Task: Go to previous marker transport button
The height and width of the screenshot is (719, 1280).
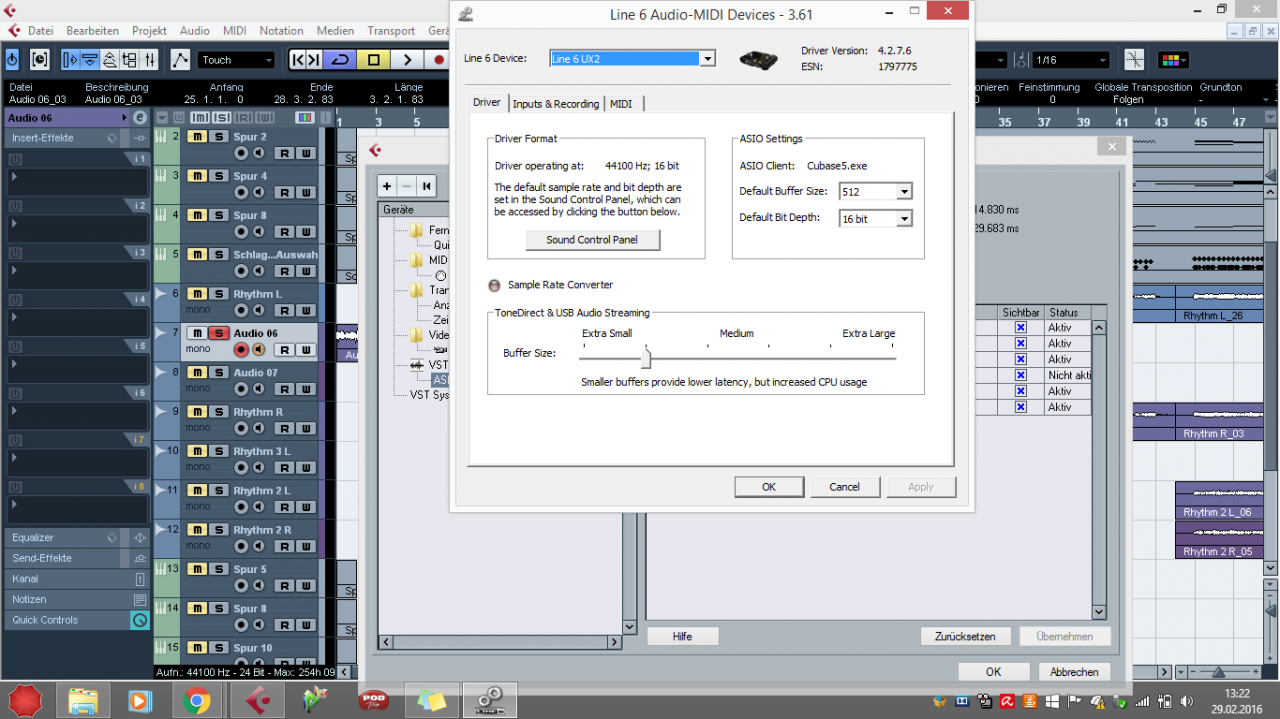Action: click(297, 60)
